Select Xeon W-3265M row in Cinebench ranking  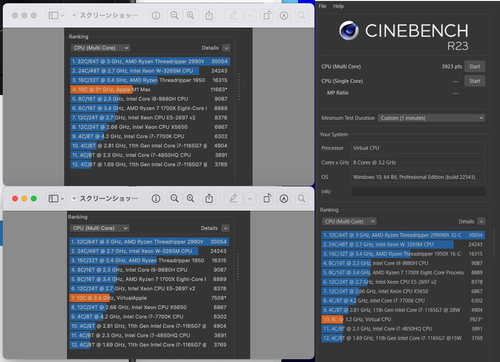403,244
